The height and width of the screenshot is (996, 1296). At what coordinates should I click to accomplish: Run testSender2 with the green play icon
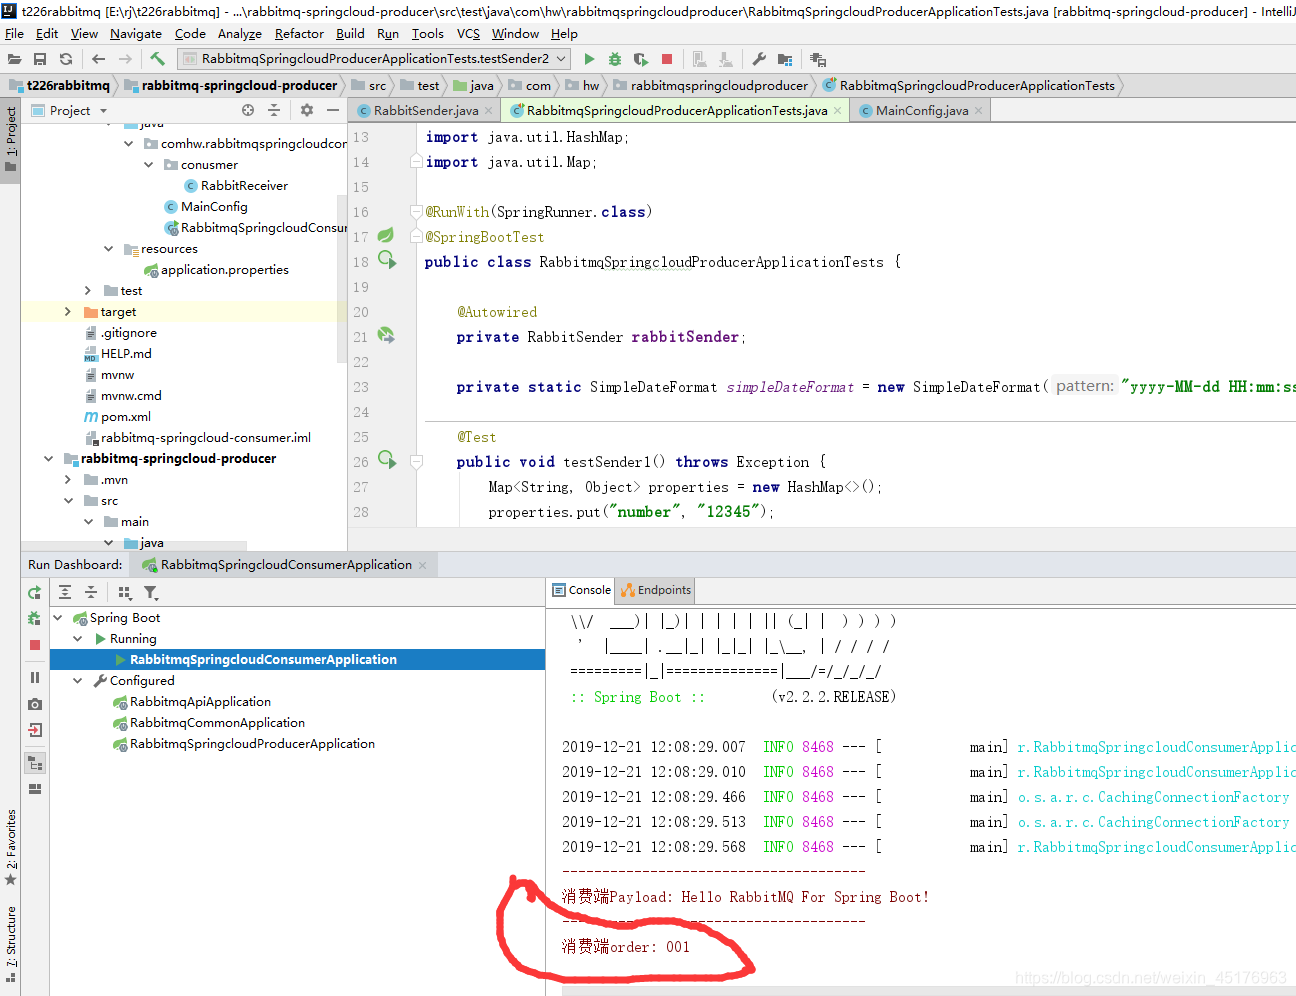click(589, 59)
